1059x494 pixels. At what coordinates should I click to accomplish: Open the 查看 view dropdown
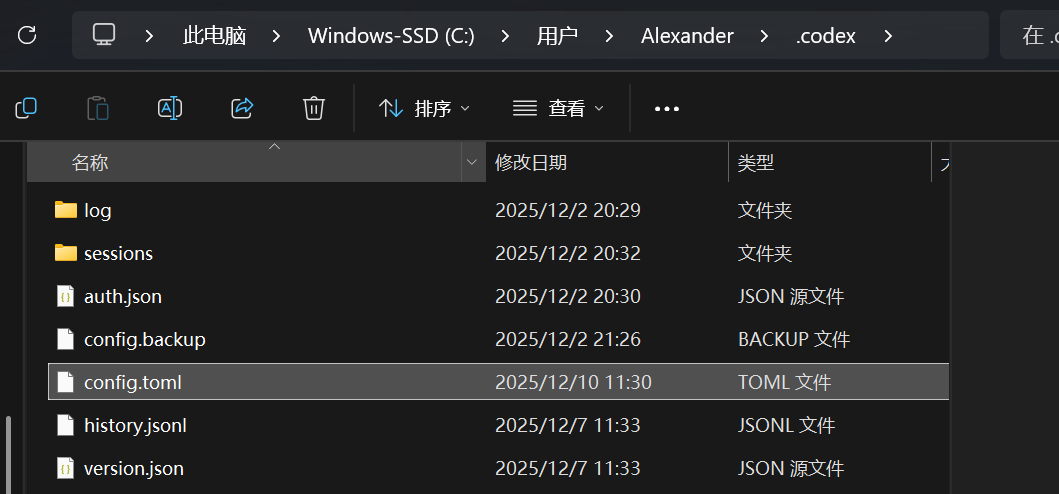coord(558,108)
